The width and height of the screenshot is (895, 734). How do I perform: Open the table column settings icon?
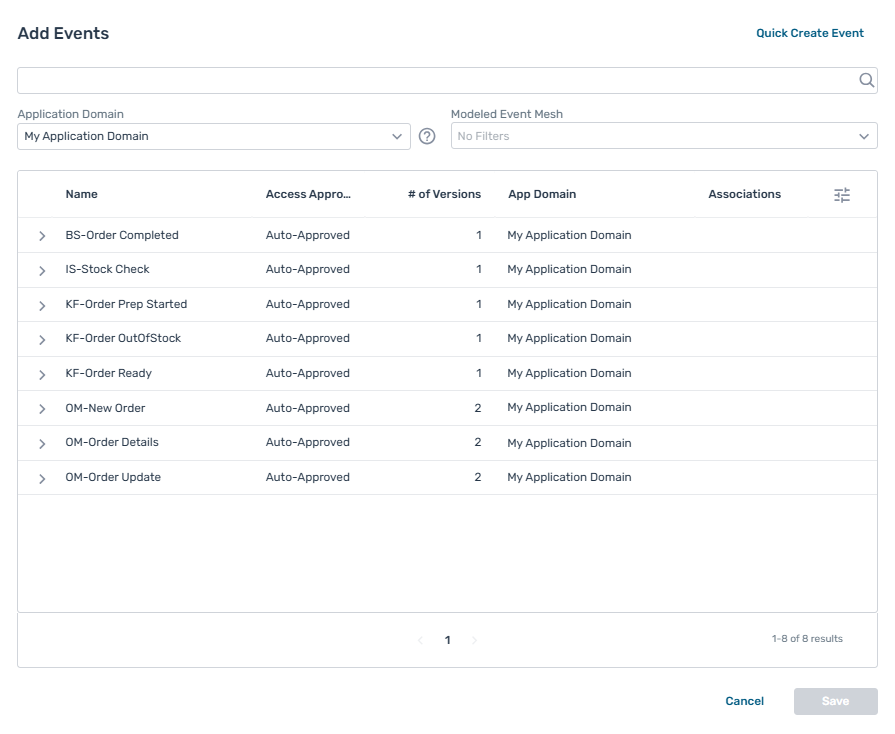coord(842,195)
